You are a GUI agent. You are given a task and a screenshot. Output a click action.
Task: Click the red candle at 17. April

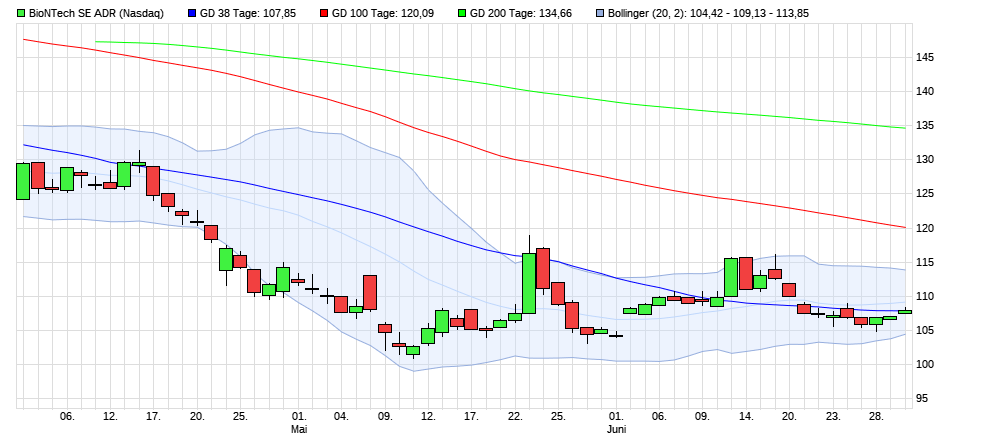(x=153, y=181)
